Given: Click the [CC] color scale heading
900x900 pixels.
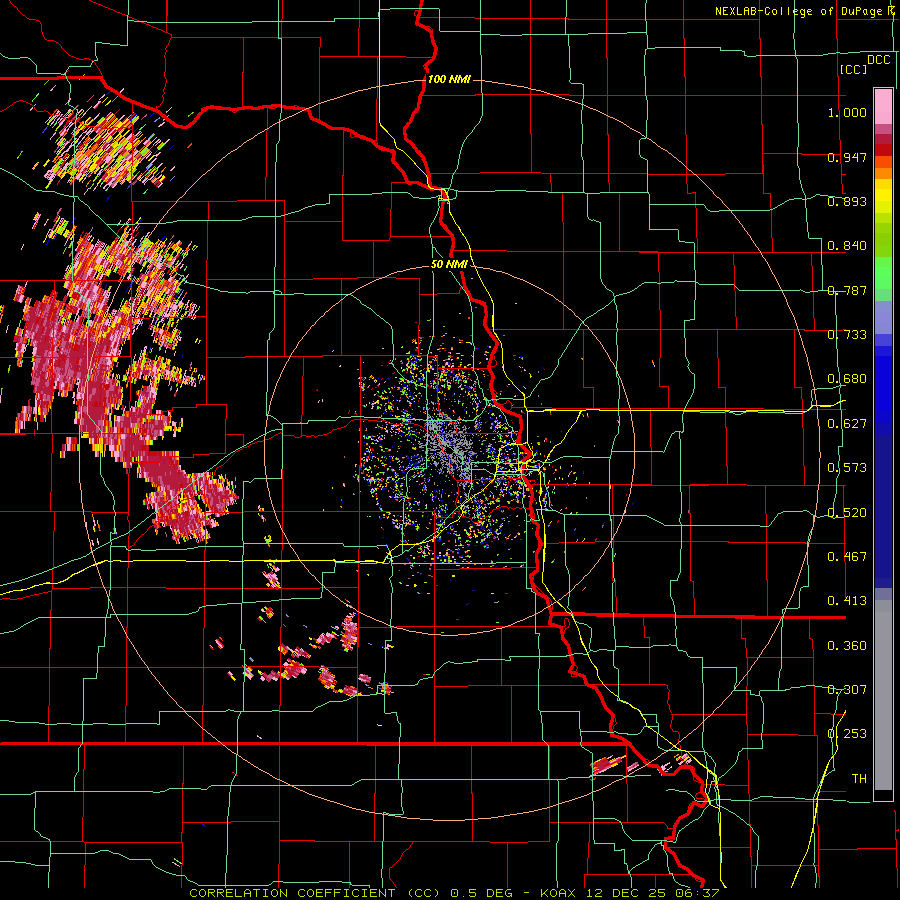Looking at the screenshot, I should [x=853, y=69].
